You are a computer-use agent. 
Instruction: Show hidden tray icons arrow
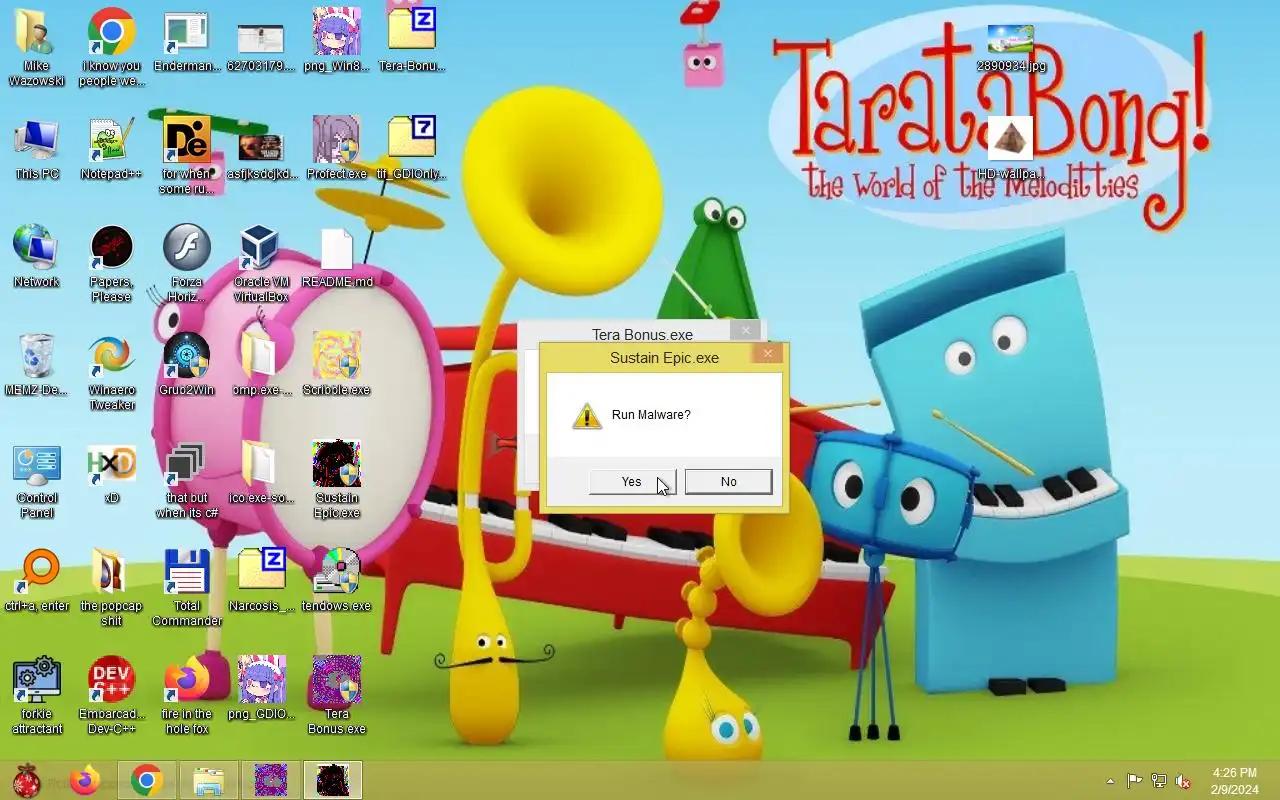[x=1110, y=781]
